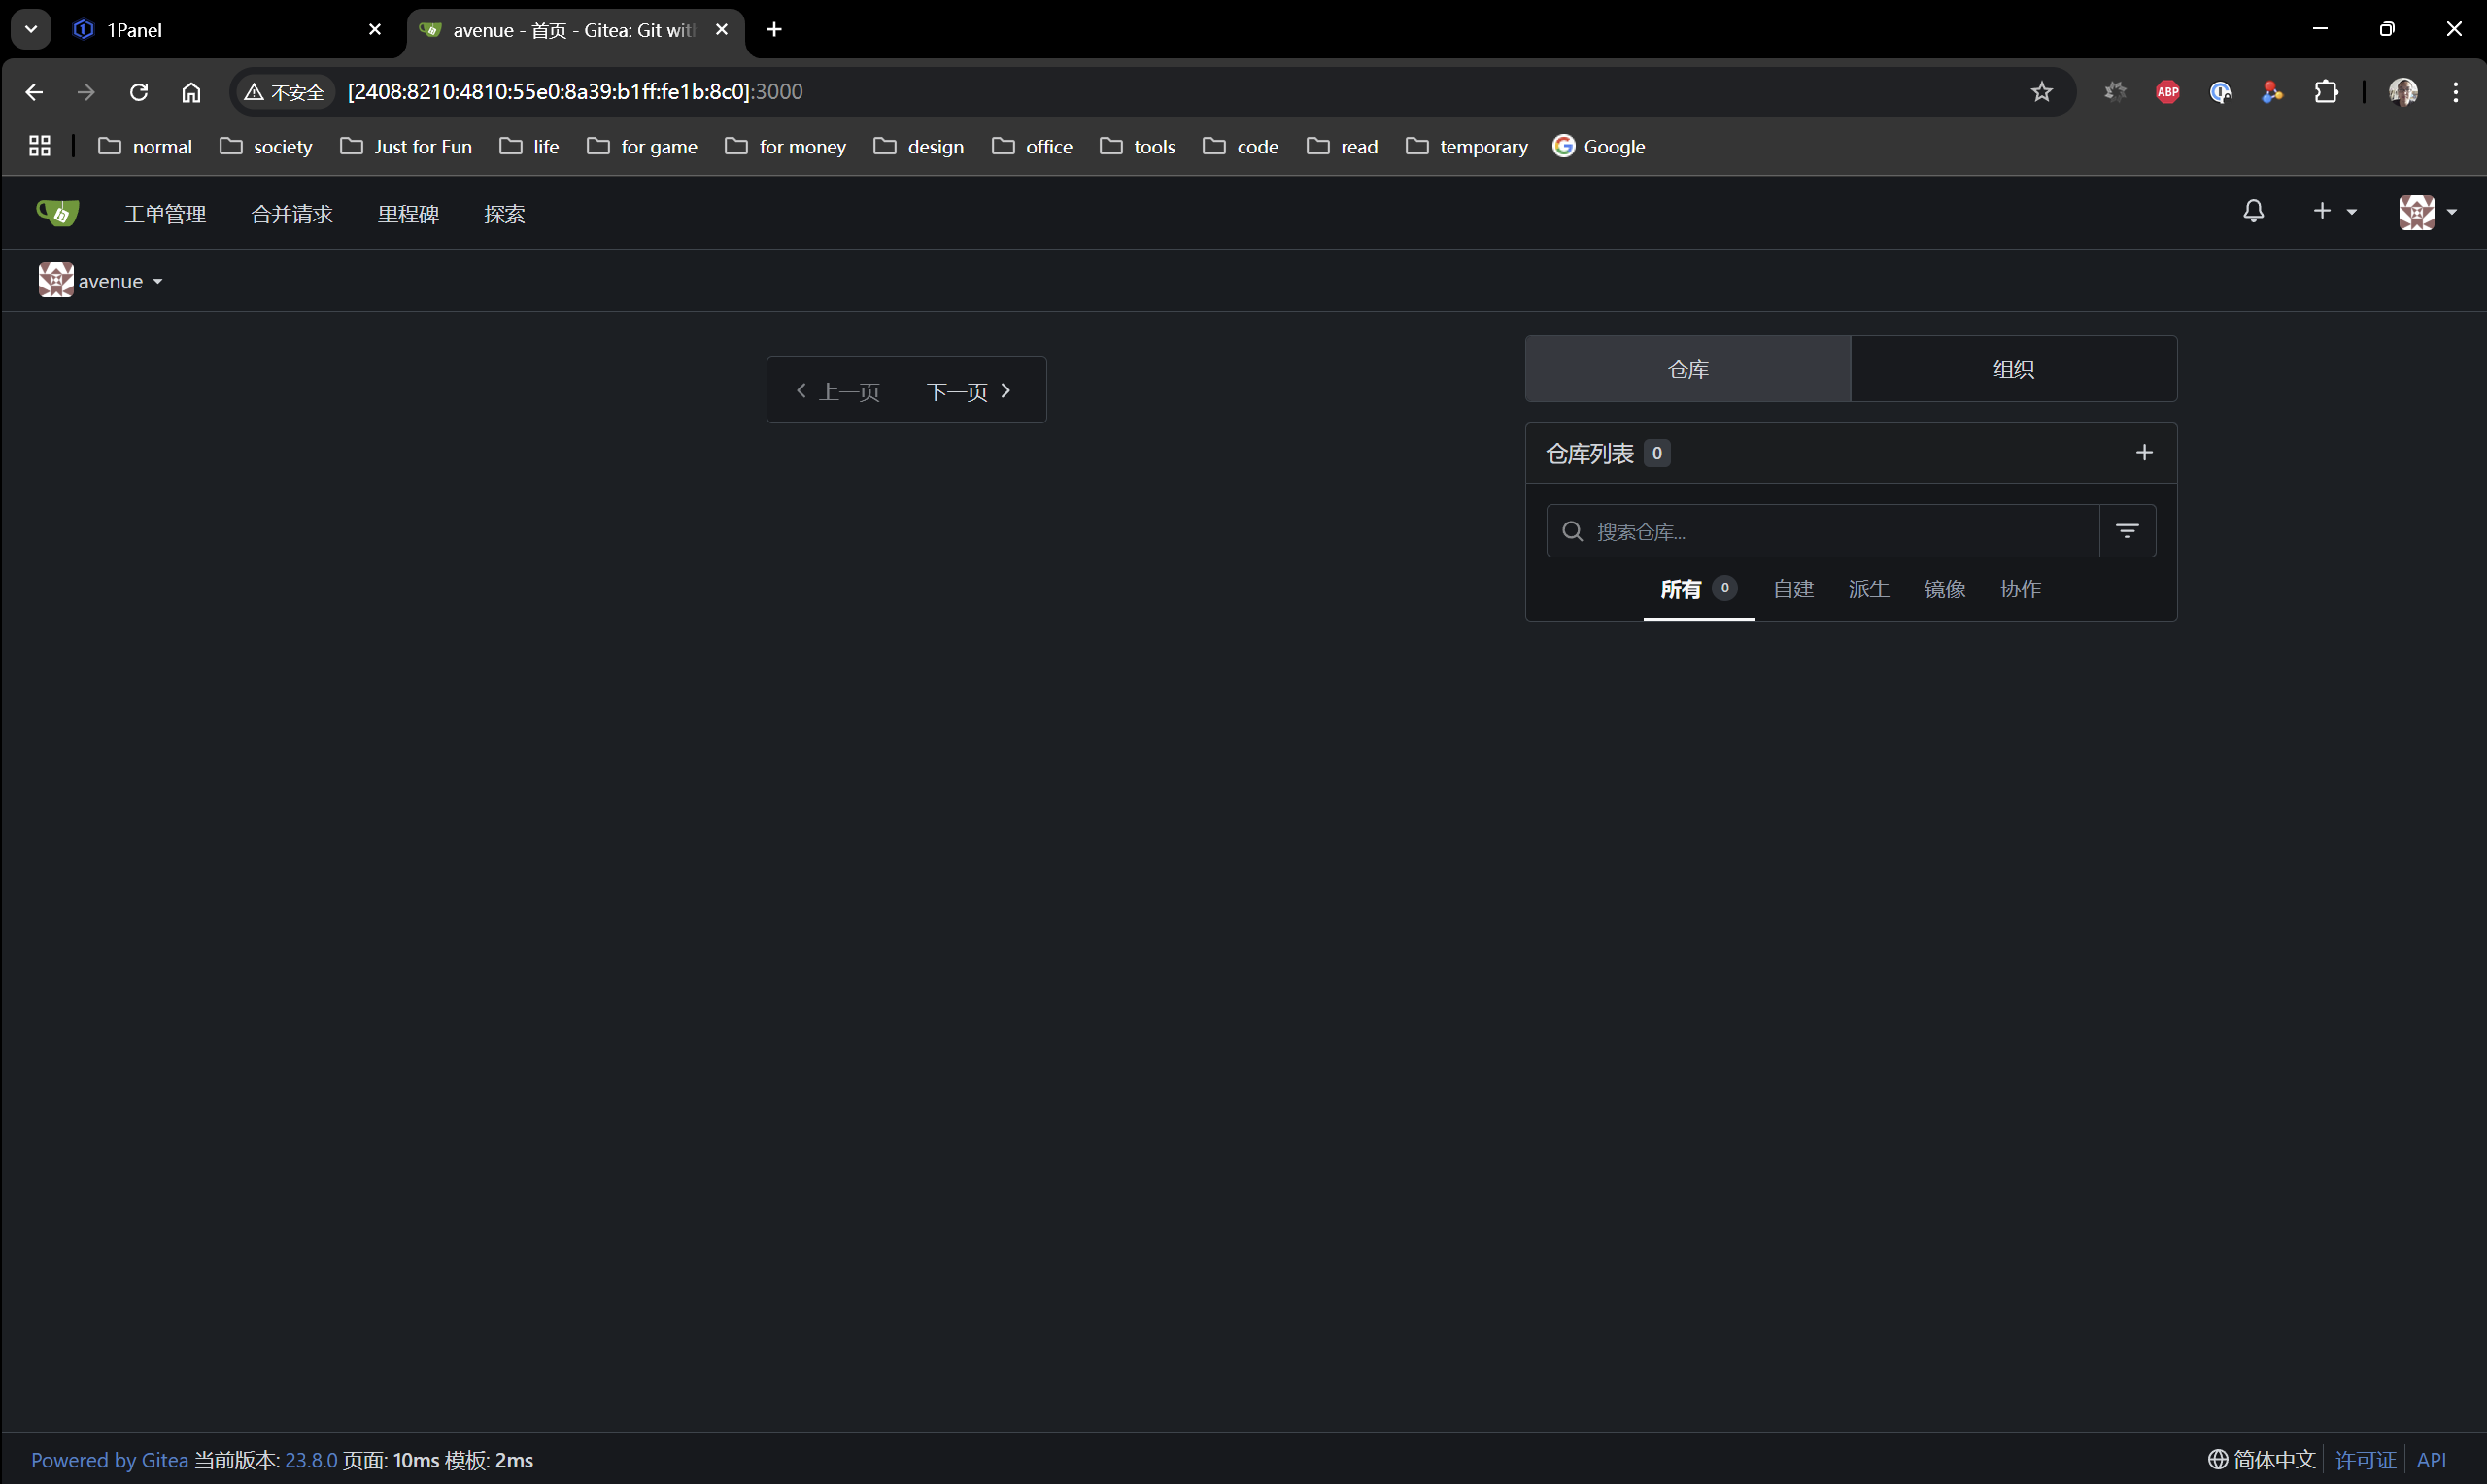Viewport: 2487px width, 1484px height.
Task: Go to the 下一页 page
Action: [967, 391]
